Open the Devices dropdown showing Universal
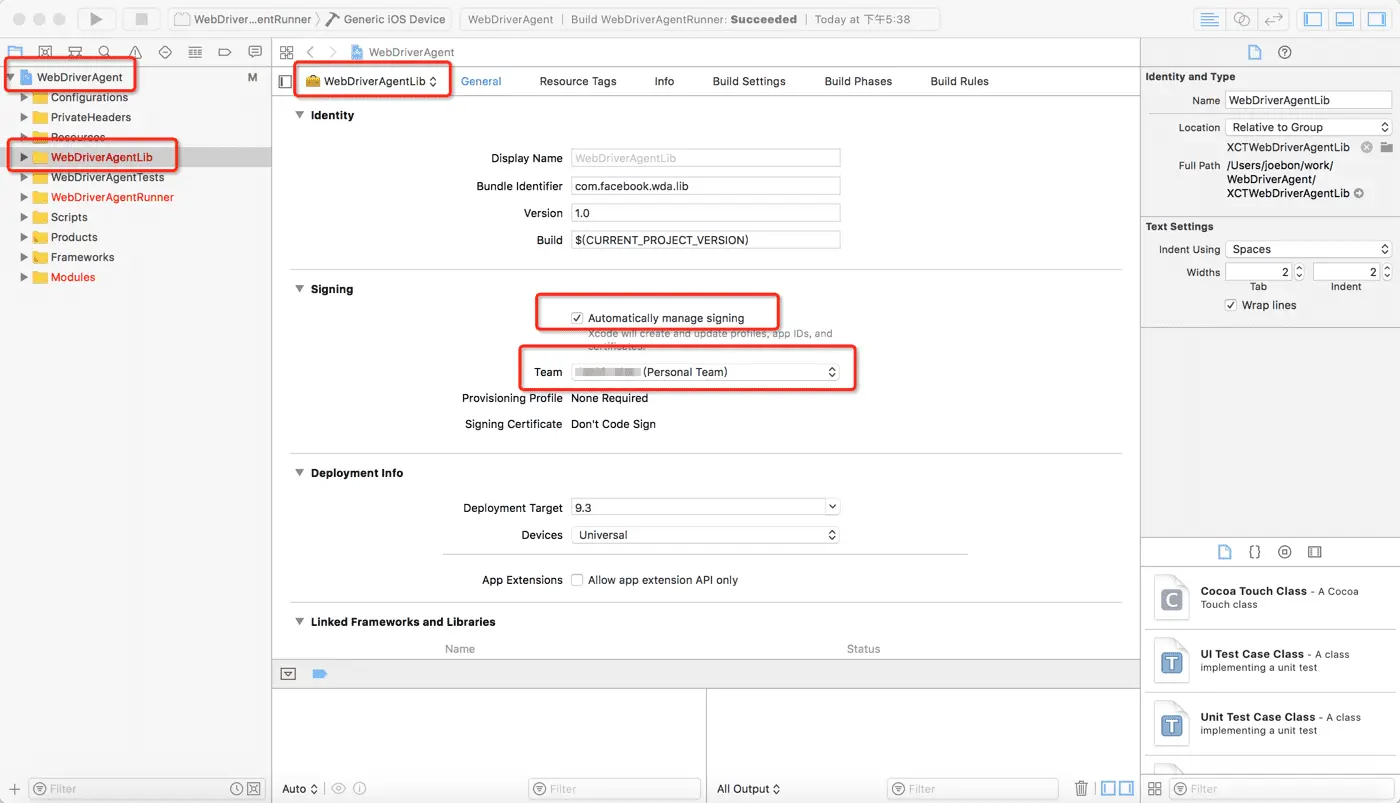Screen dimensions: 1400x803 [x=705, y=535]
